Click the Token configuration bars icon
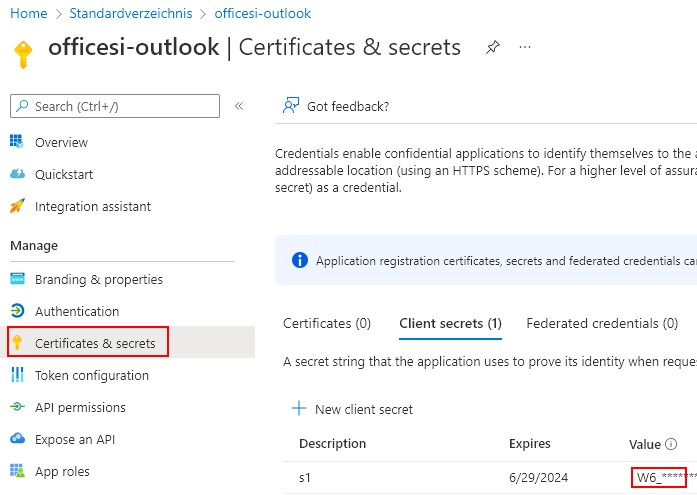697x495 pixels. click(17, 375)
